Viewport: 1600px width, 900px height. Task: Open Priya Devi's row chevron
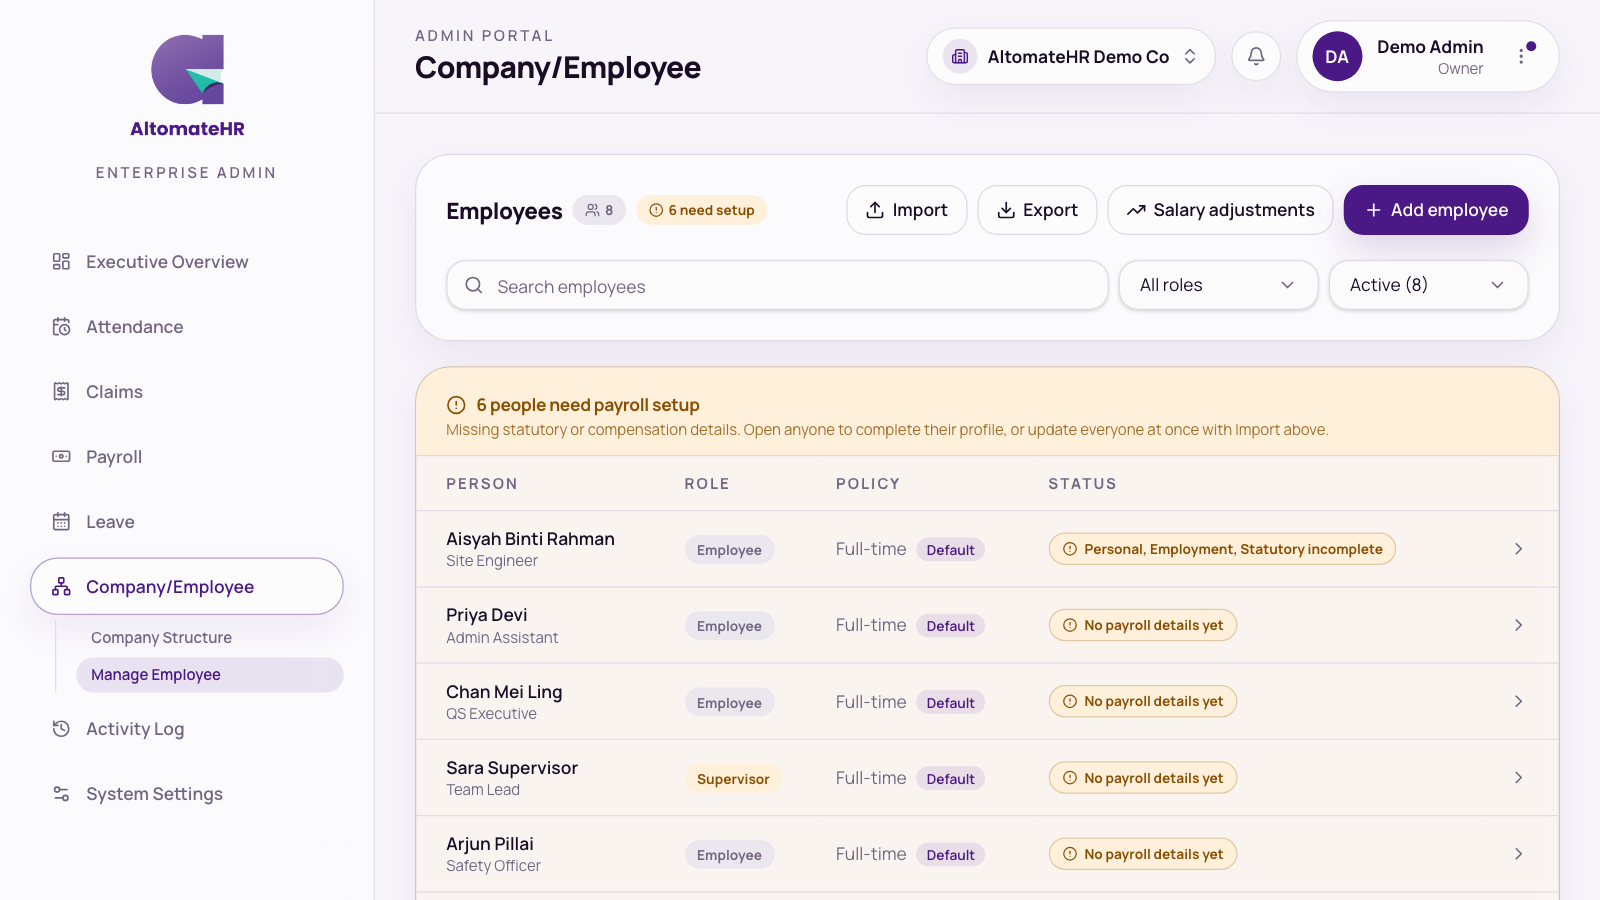click(1518, 625)
